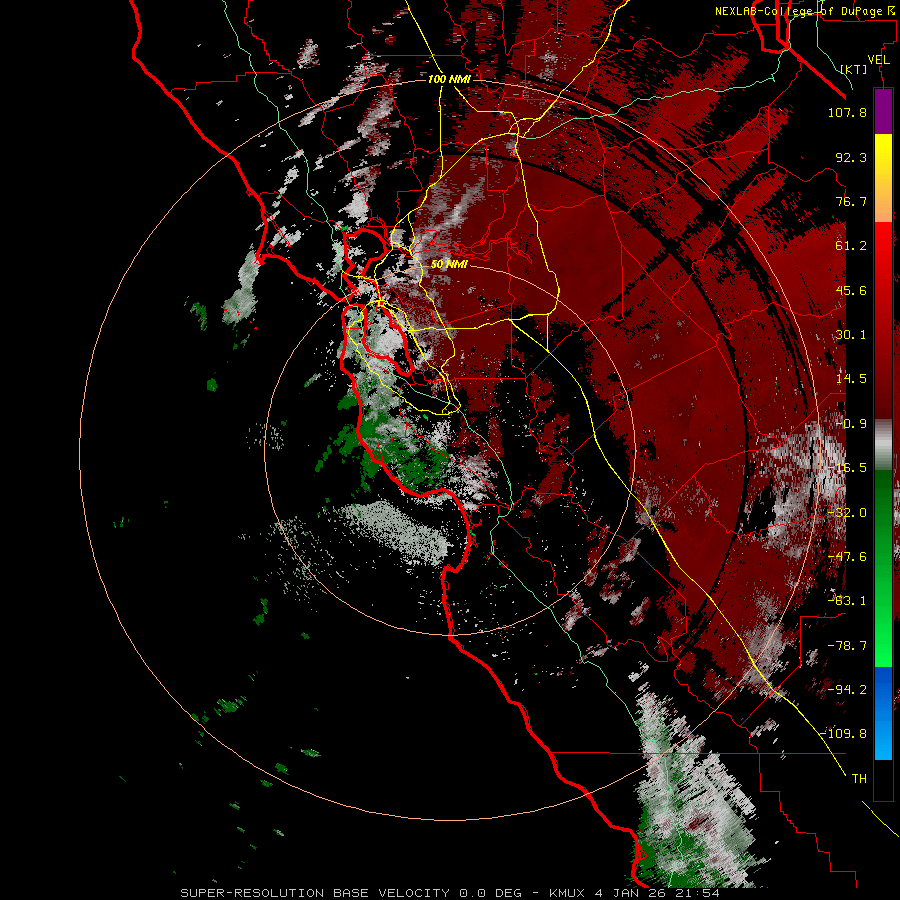Select the -47.6 scale value
The height and width of the screenshot is (900, 900).
pos(847,557)
